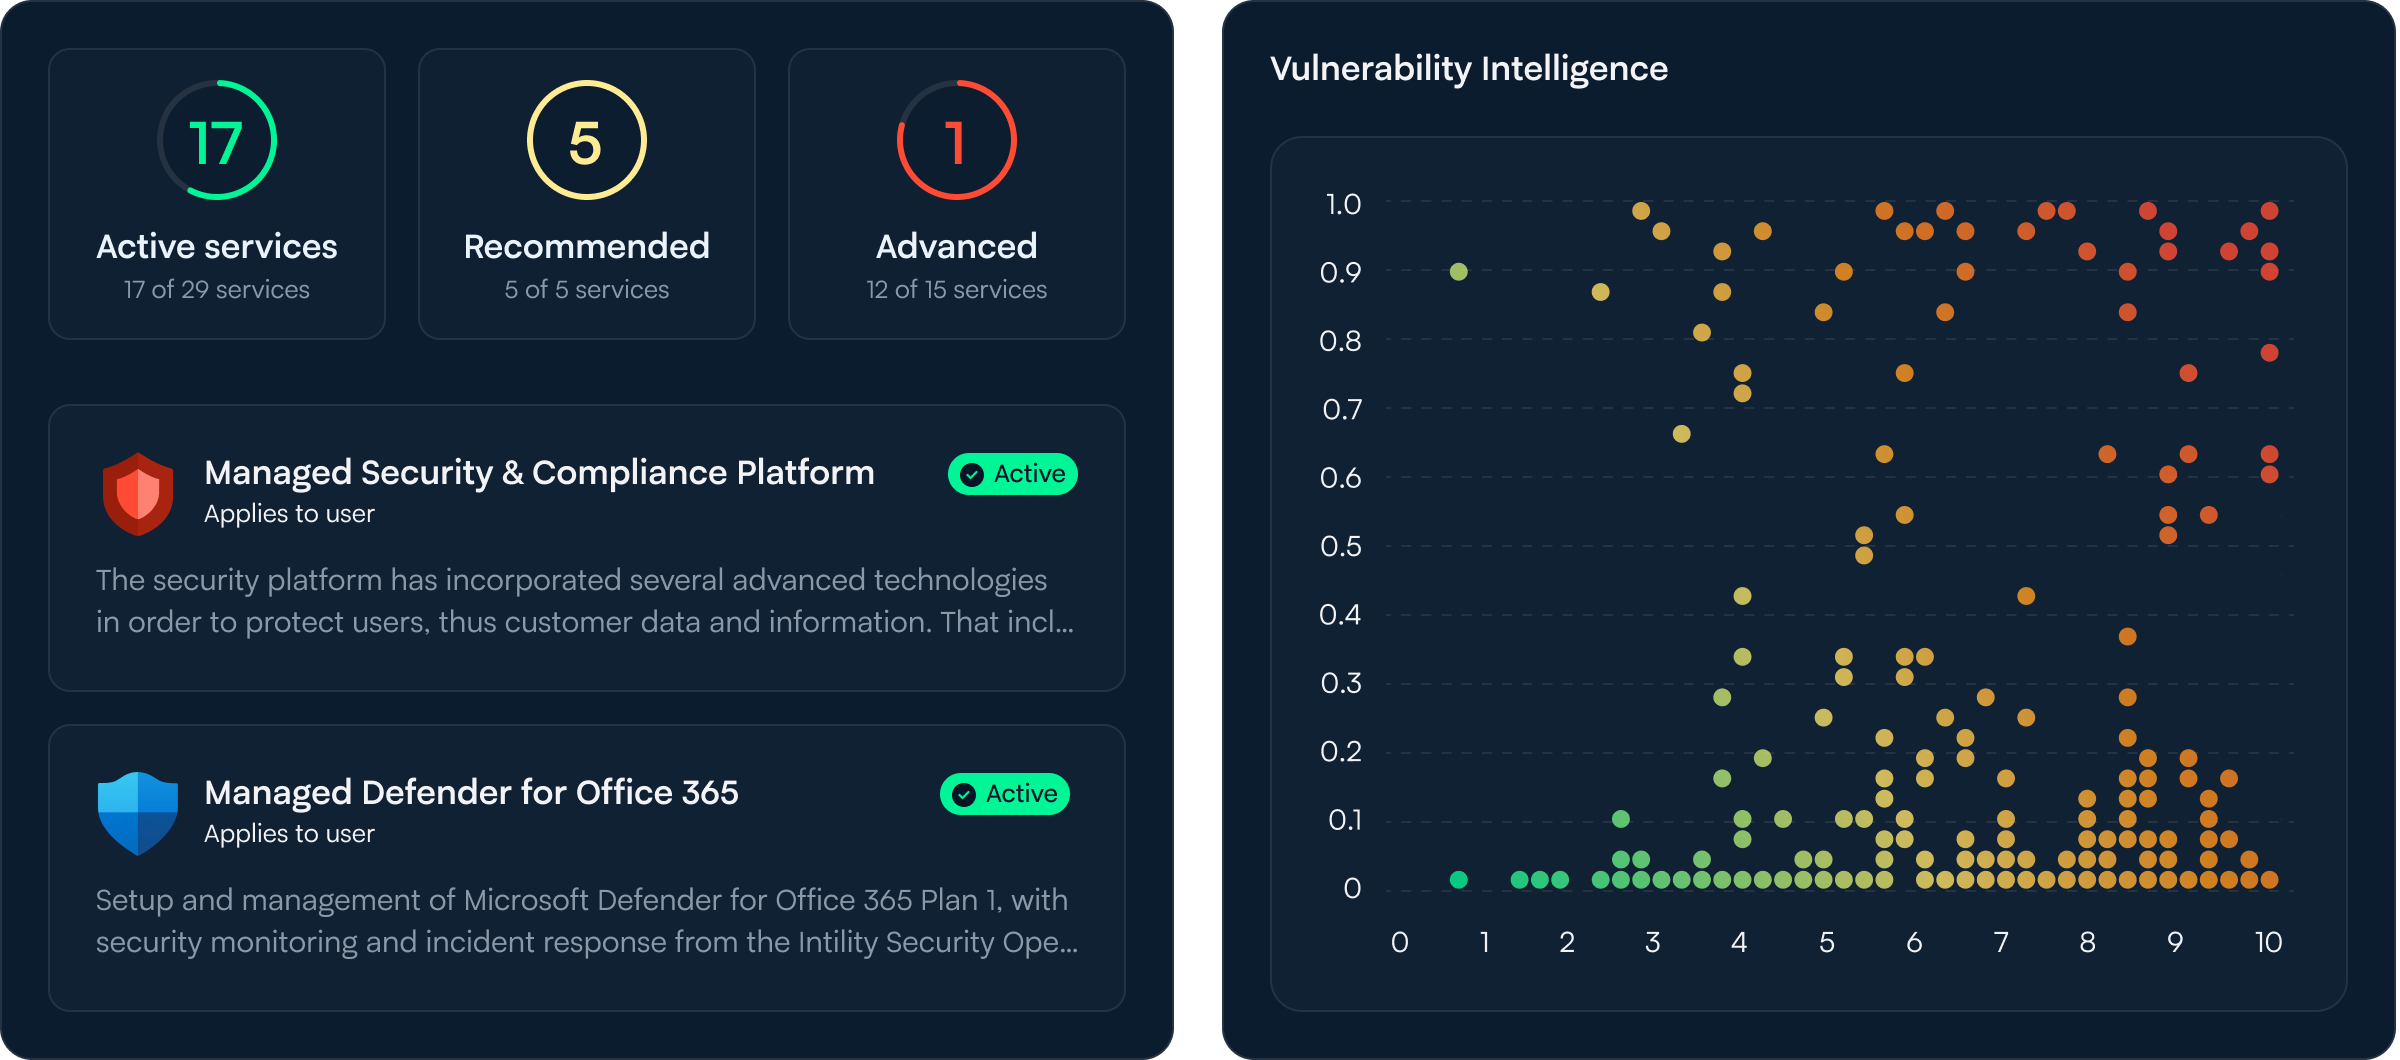Click the Advanced services ring showing 1
Viewport: 2400px width, 1060px height.
[956, 140]
